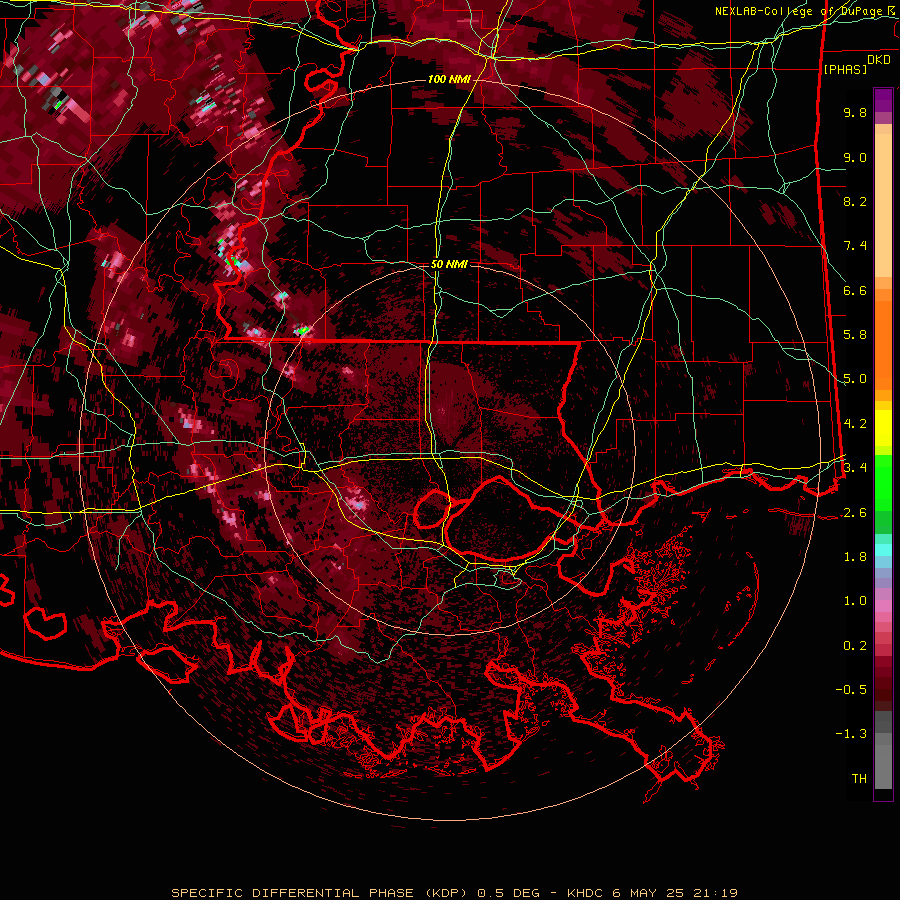Screen dimensions: 900x900
Task: Click the 6.6 scale value
Action: [x=855, y=290]
